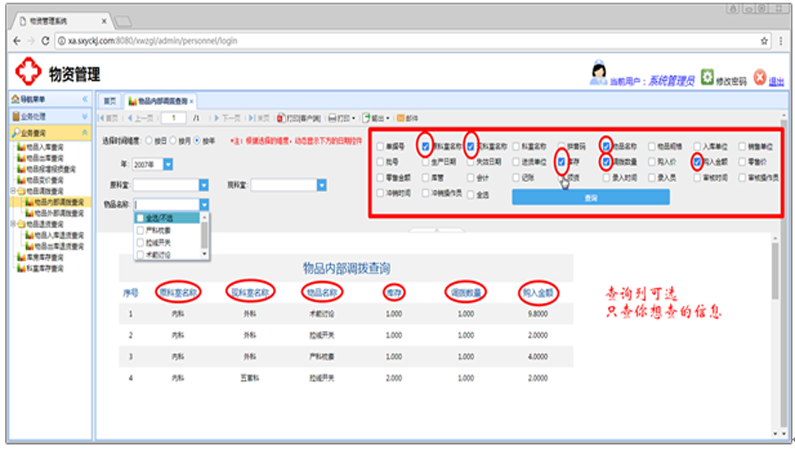This screenshot has width=795, height=450.
Task: Open the 年 year dropdown
Action: pos(167,164)
